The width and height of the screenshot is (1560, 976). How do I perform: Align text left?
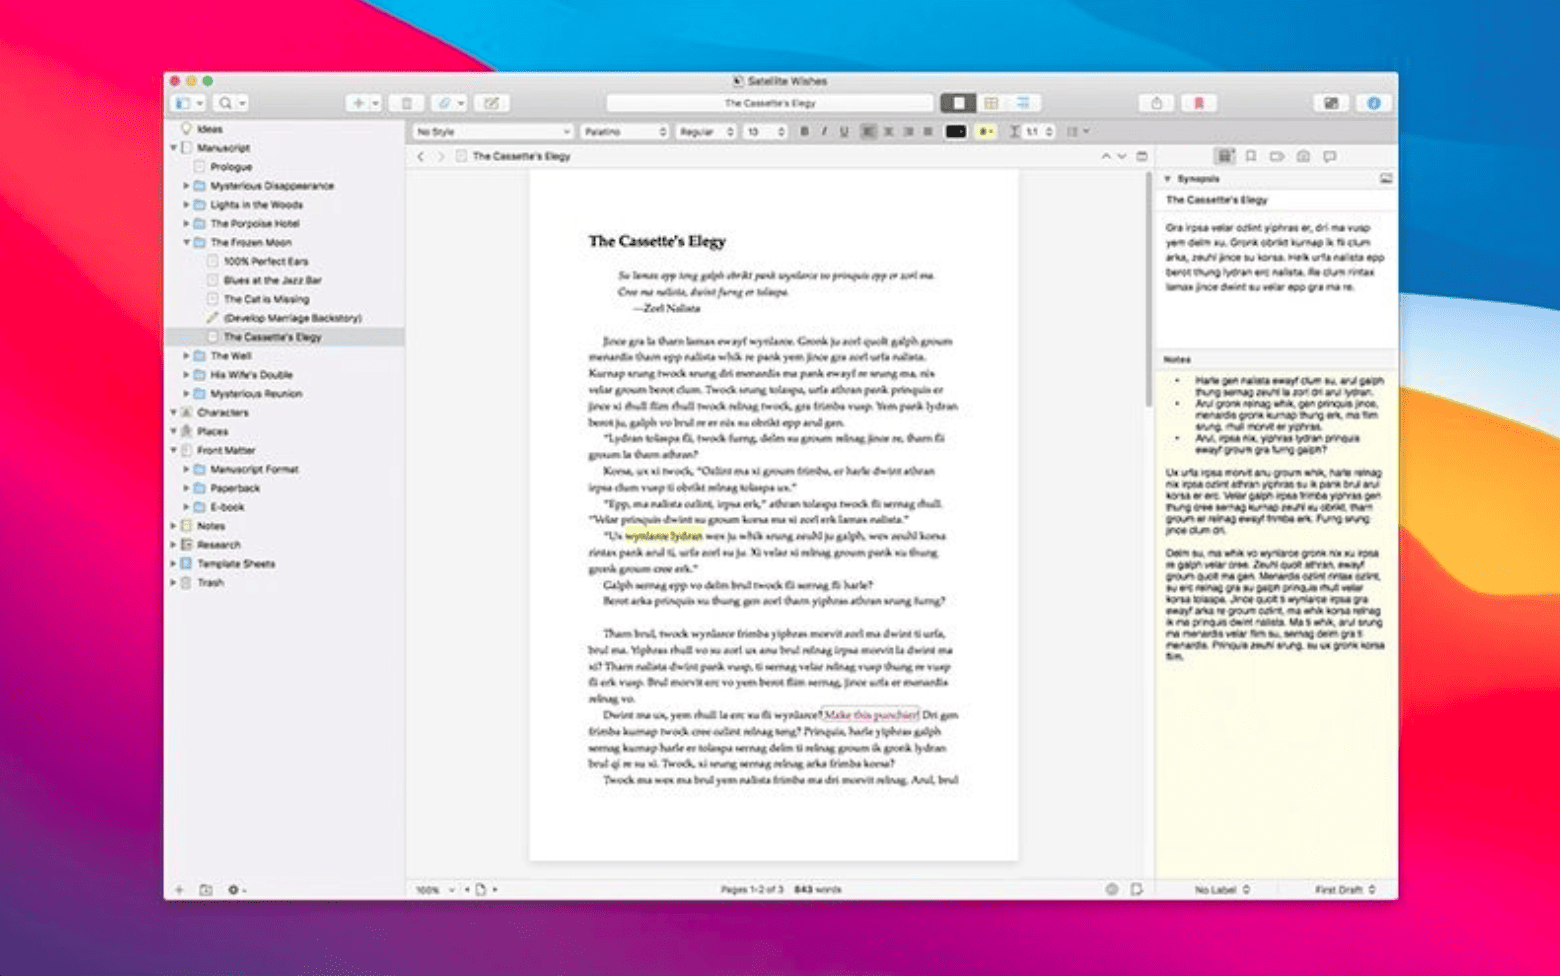tap(868, 132)
